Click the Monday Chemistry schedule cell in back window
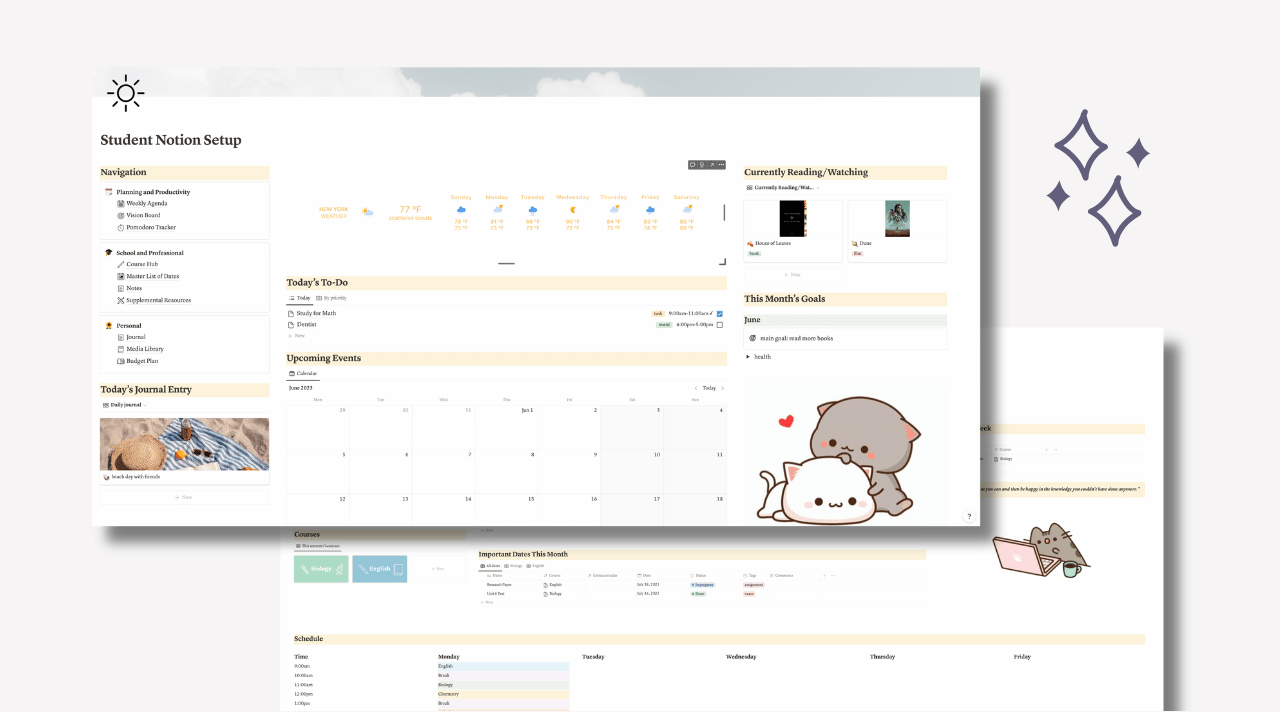 503,693
